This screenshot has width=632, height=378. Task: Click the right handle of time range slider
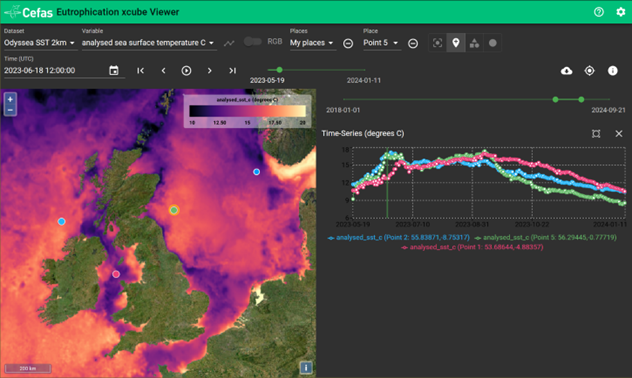pos(581,99)
